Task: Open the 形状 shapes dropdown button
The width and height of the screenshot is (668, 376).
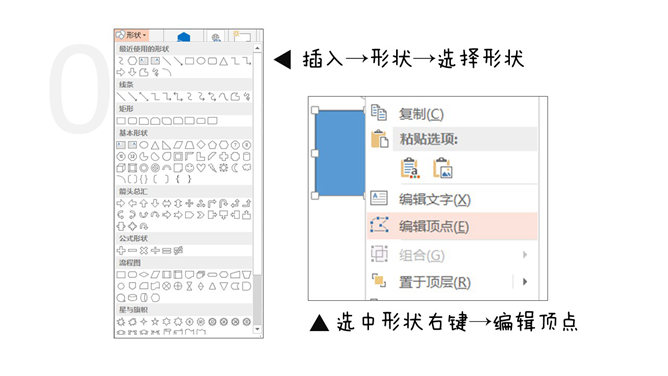Action: click(x=132, y=35)
